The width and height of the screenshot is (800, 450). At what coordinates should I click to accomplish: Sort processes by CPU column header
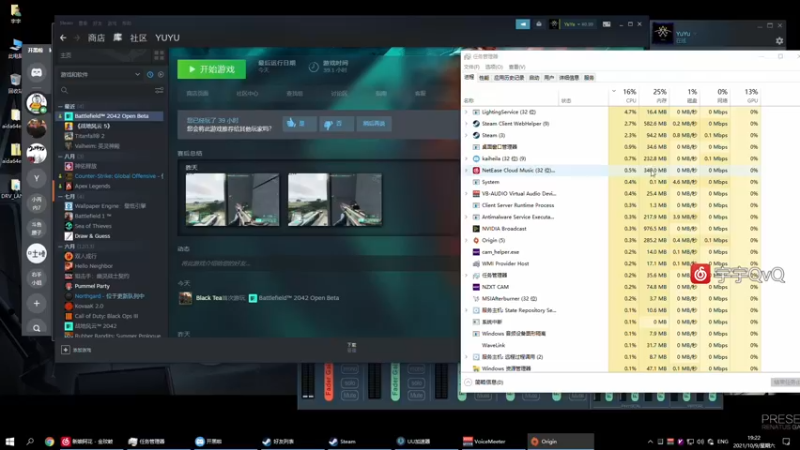point(623,95)
